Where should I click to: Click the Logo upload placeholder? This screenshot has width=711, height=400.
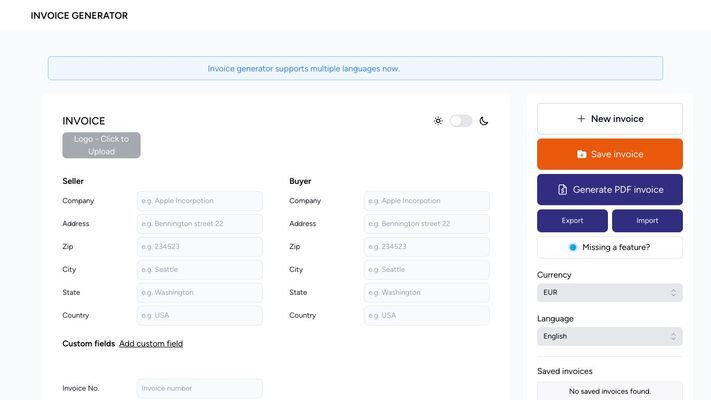tap(101, 145)
